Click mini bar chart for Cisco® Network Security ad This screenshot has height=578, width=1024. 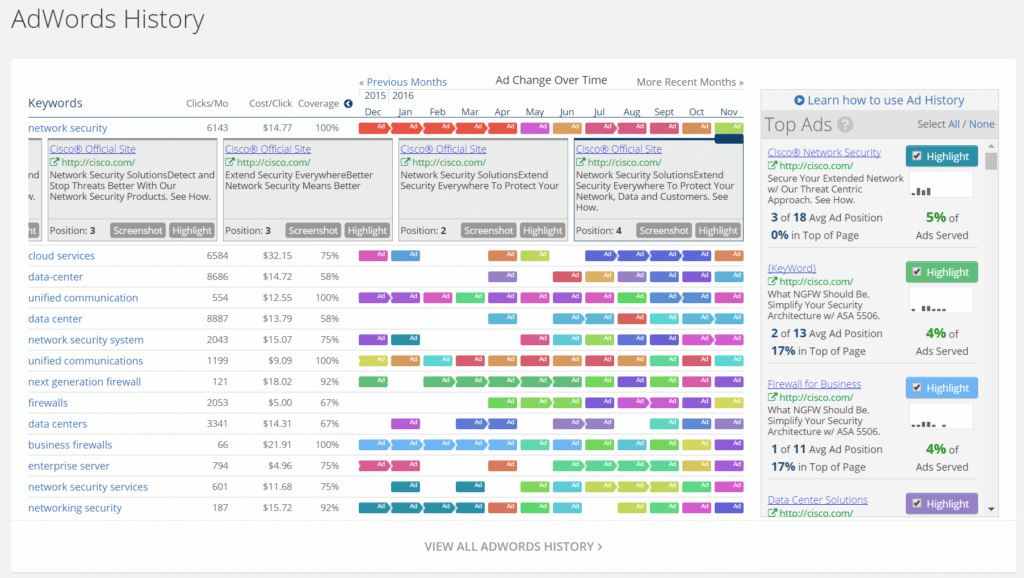click(941, 185)
